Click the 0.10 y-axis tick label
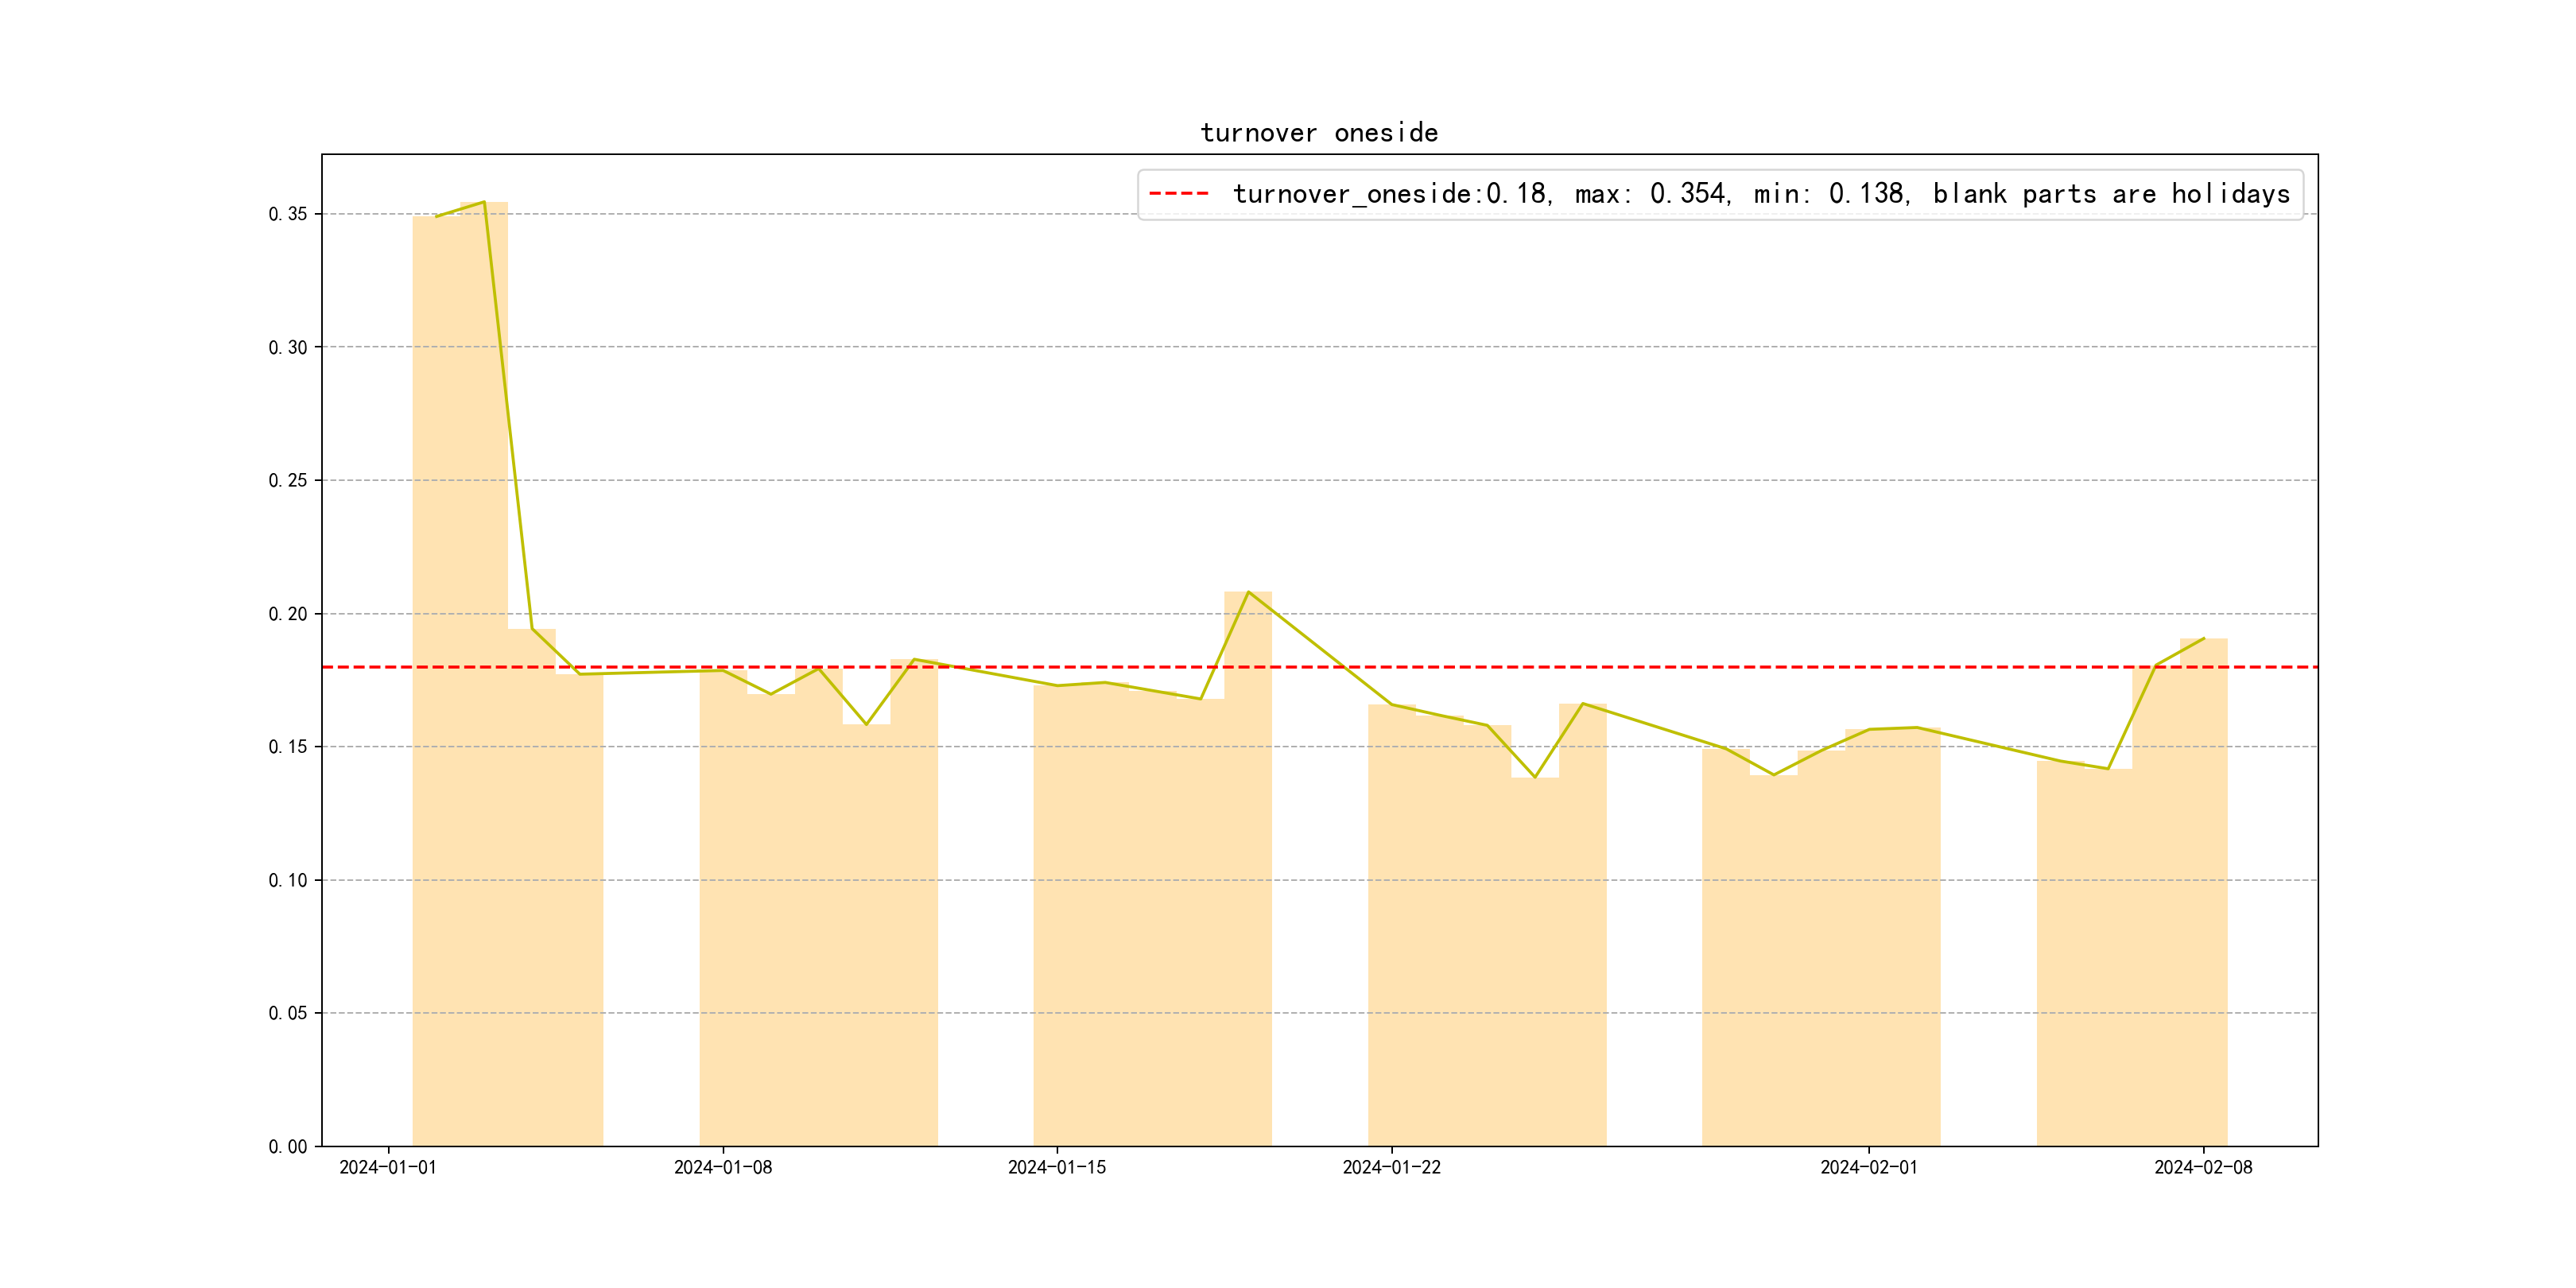Image resolution: width=2576 pixels, height=1288 pixels. coord(287,880)
